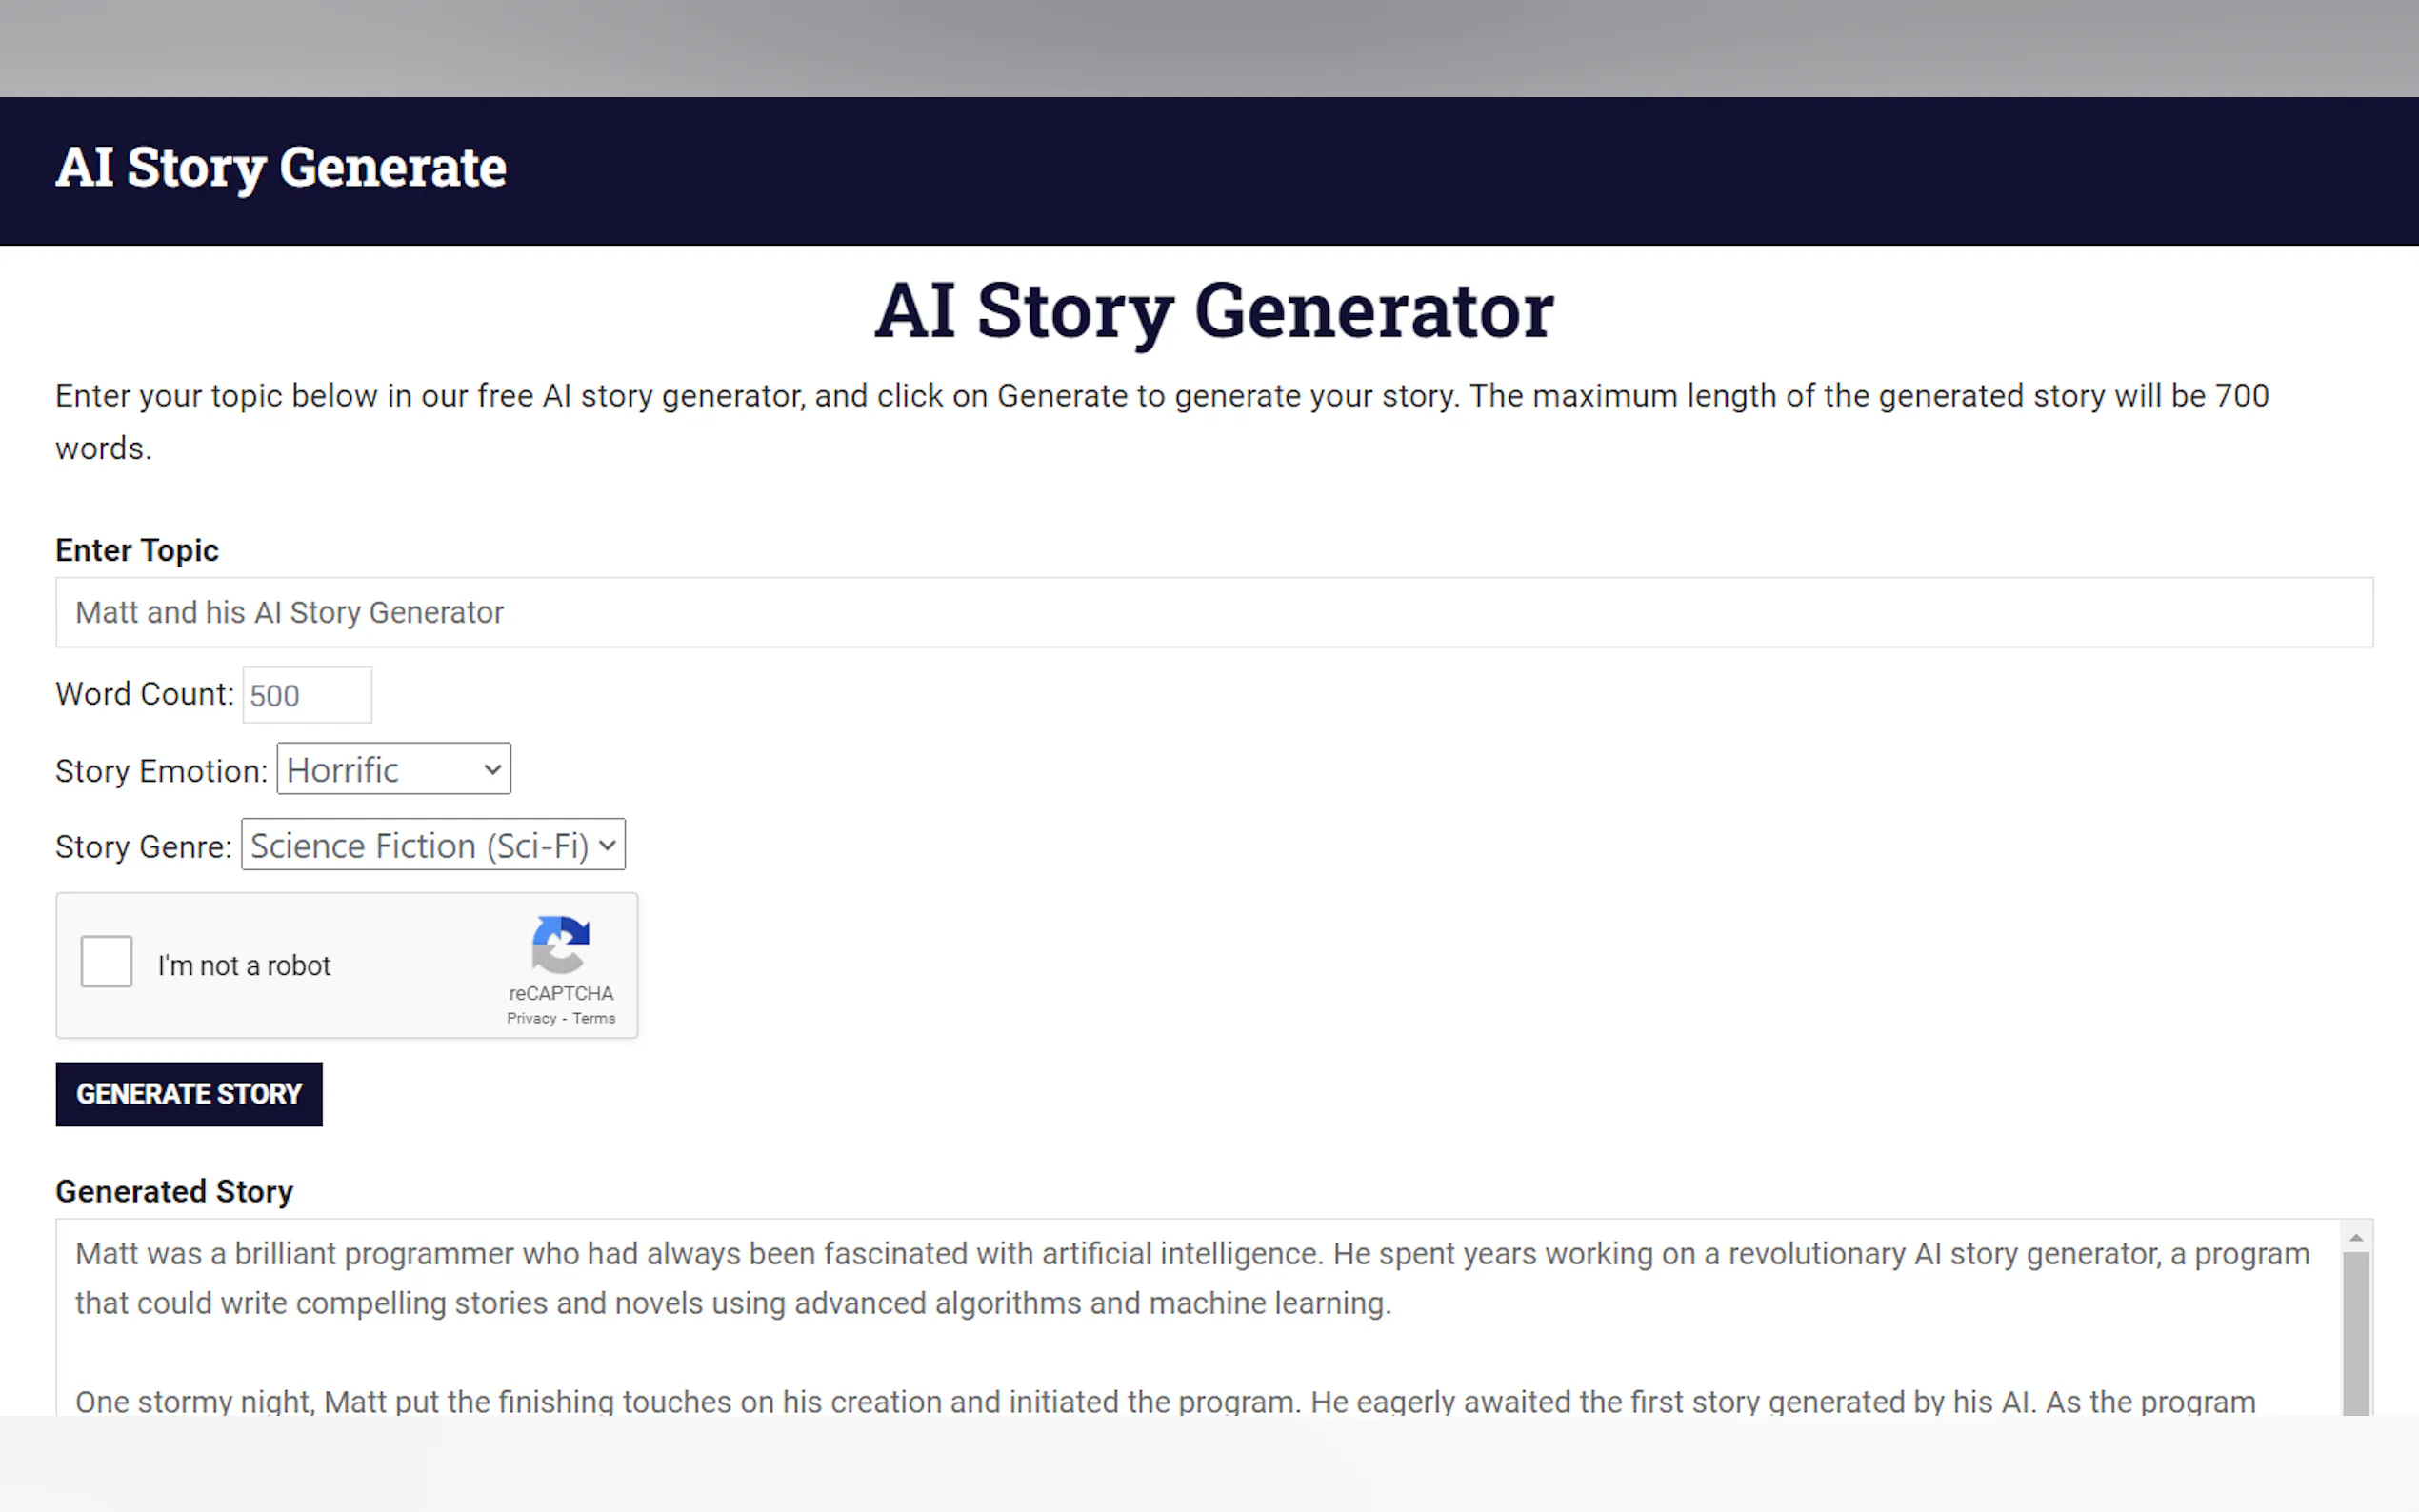The height and width of the screenshot is (1512, 2419).
Task: Click the Story Emotion label
Action: tap(161, 771)
